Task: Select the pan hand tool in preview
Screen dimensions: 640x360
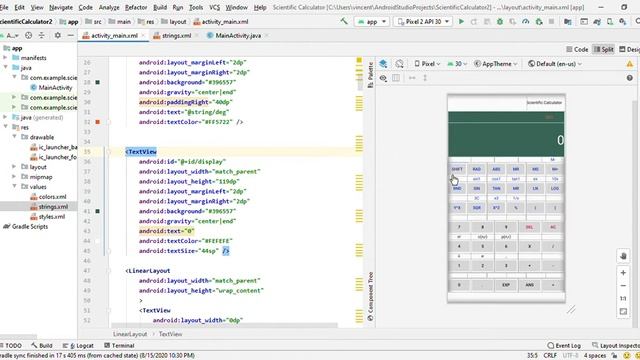Action: pyautogui.click(x=623, y=256)
